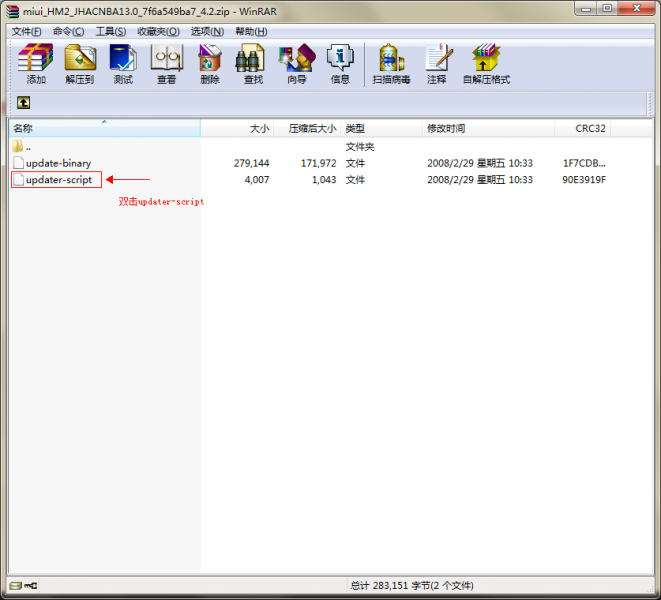This screenshot has width=661, height=600.
Task: Click size value 279,144
Action: tap(251, 163)
